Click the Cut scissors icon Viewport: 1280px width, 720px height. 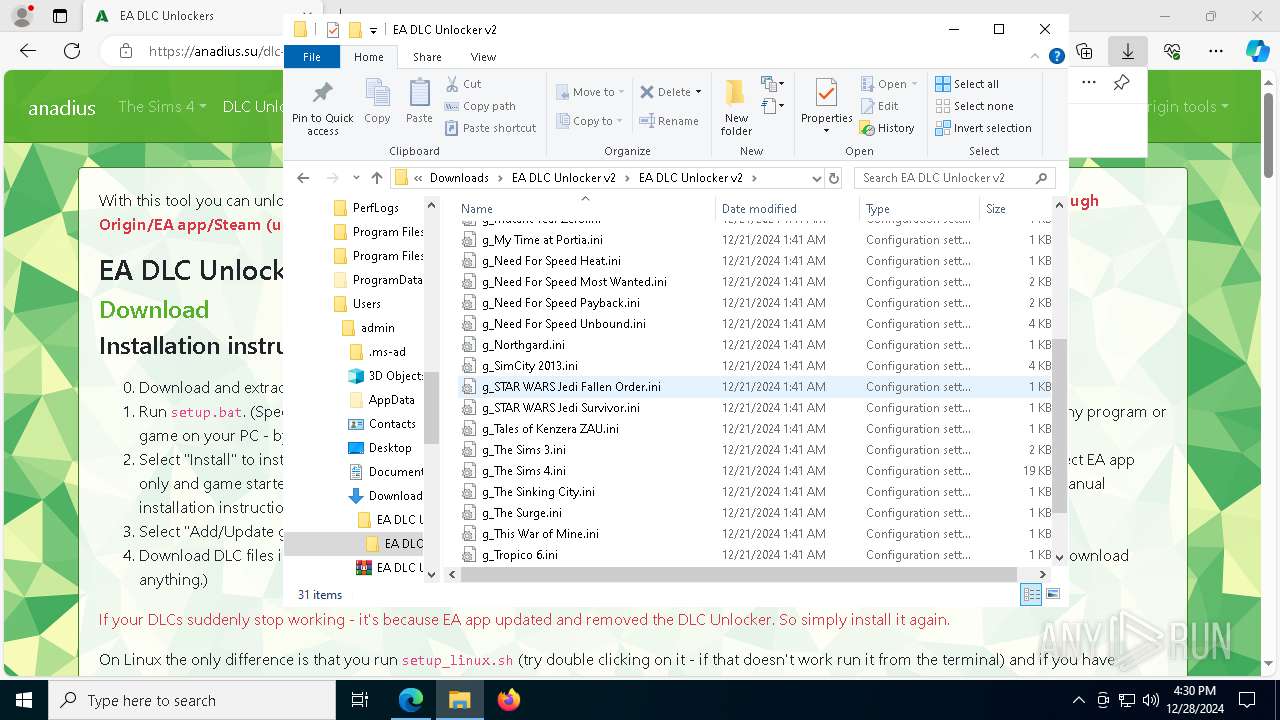pos(452,84)
